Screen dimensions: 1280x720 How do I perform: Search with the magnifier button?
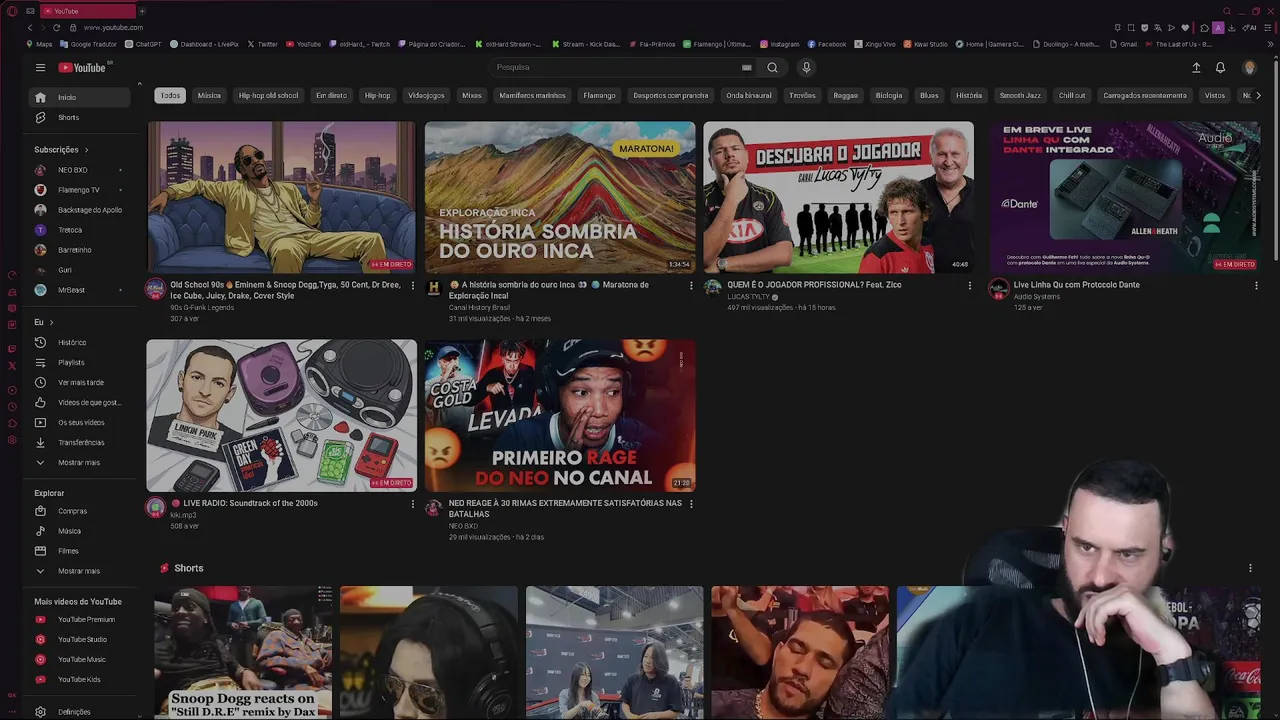(x=772, y=67)
